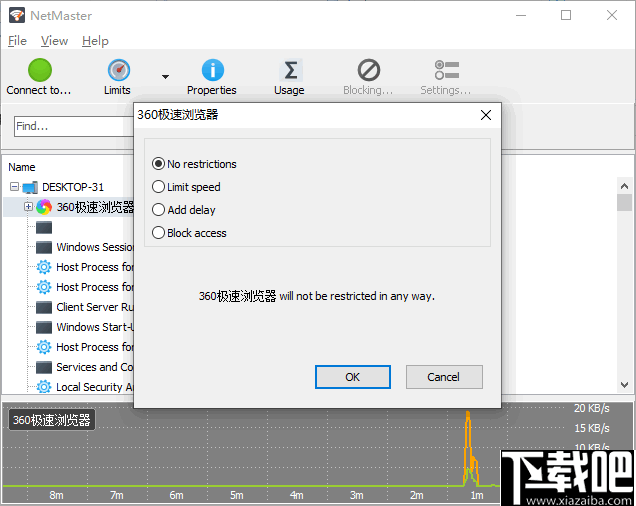Cancel the restrictions dialog
Screen dimensions: 636x506
click(x=444, y=377)
